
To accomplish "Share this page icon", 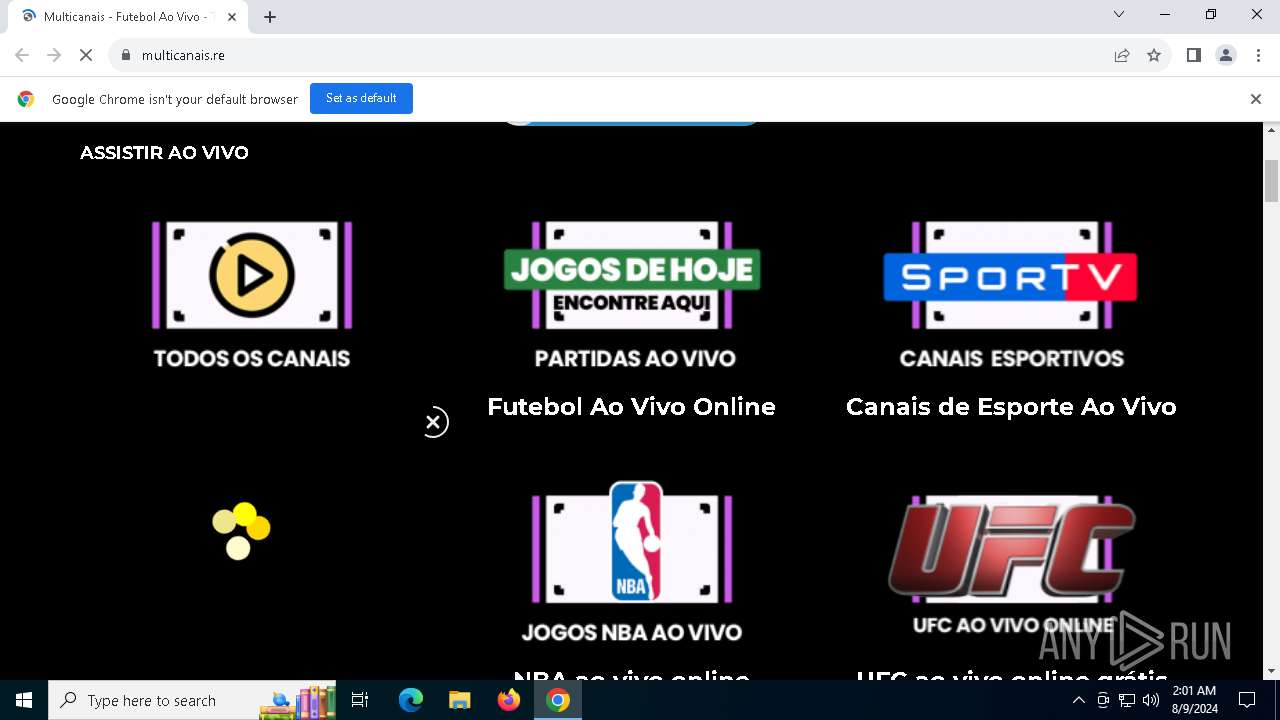I will [1122, 55].
